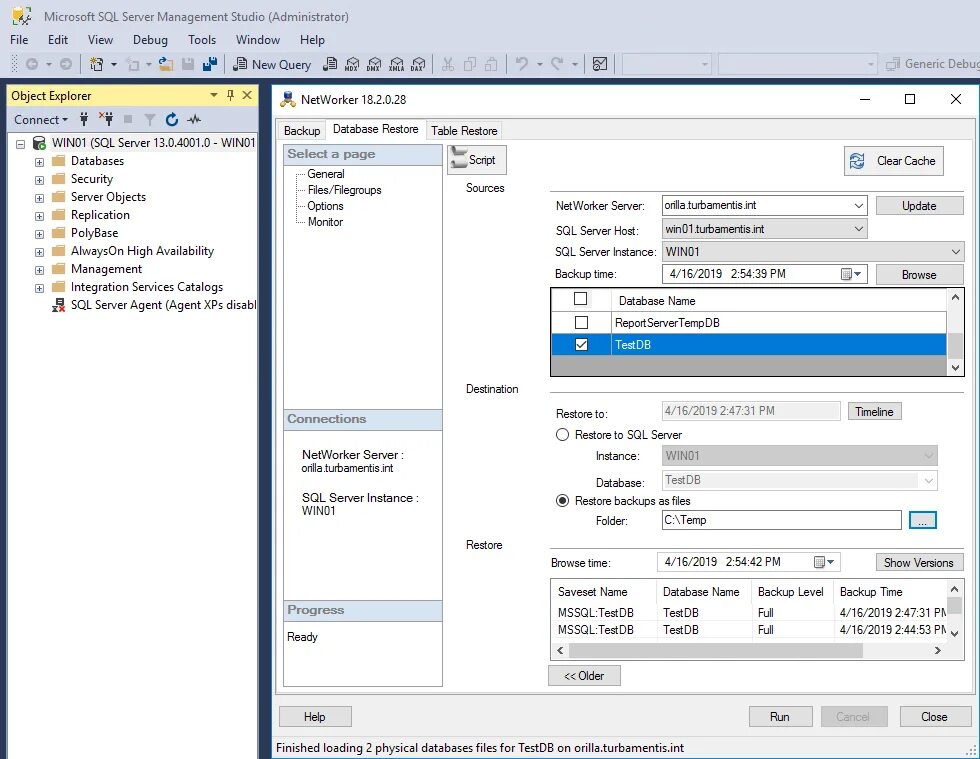Viewport: 980px width, 759px height.
Task: Click the Copy toolbar icon
Action: pos(470,64)
